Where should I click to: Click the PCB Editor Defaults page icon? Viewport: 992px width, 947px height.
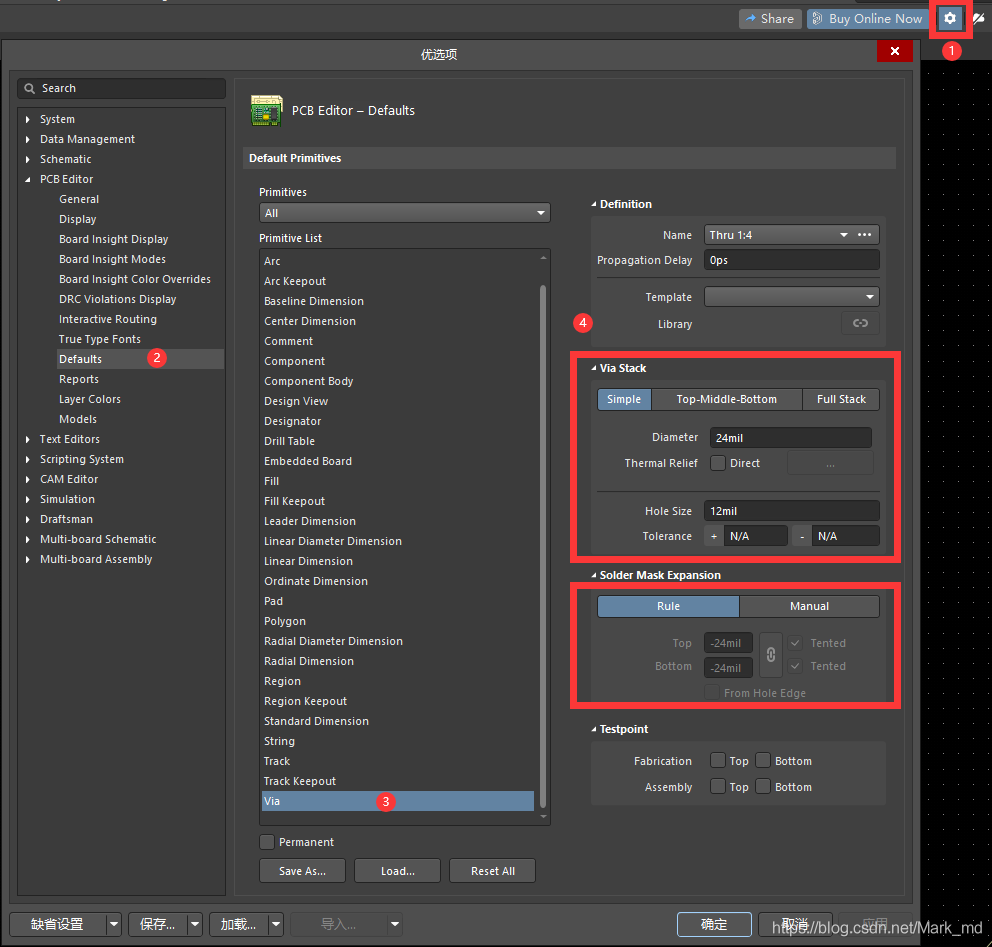click(x=266, y=111)
